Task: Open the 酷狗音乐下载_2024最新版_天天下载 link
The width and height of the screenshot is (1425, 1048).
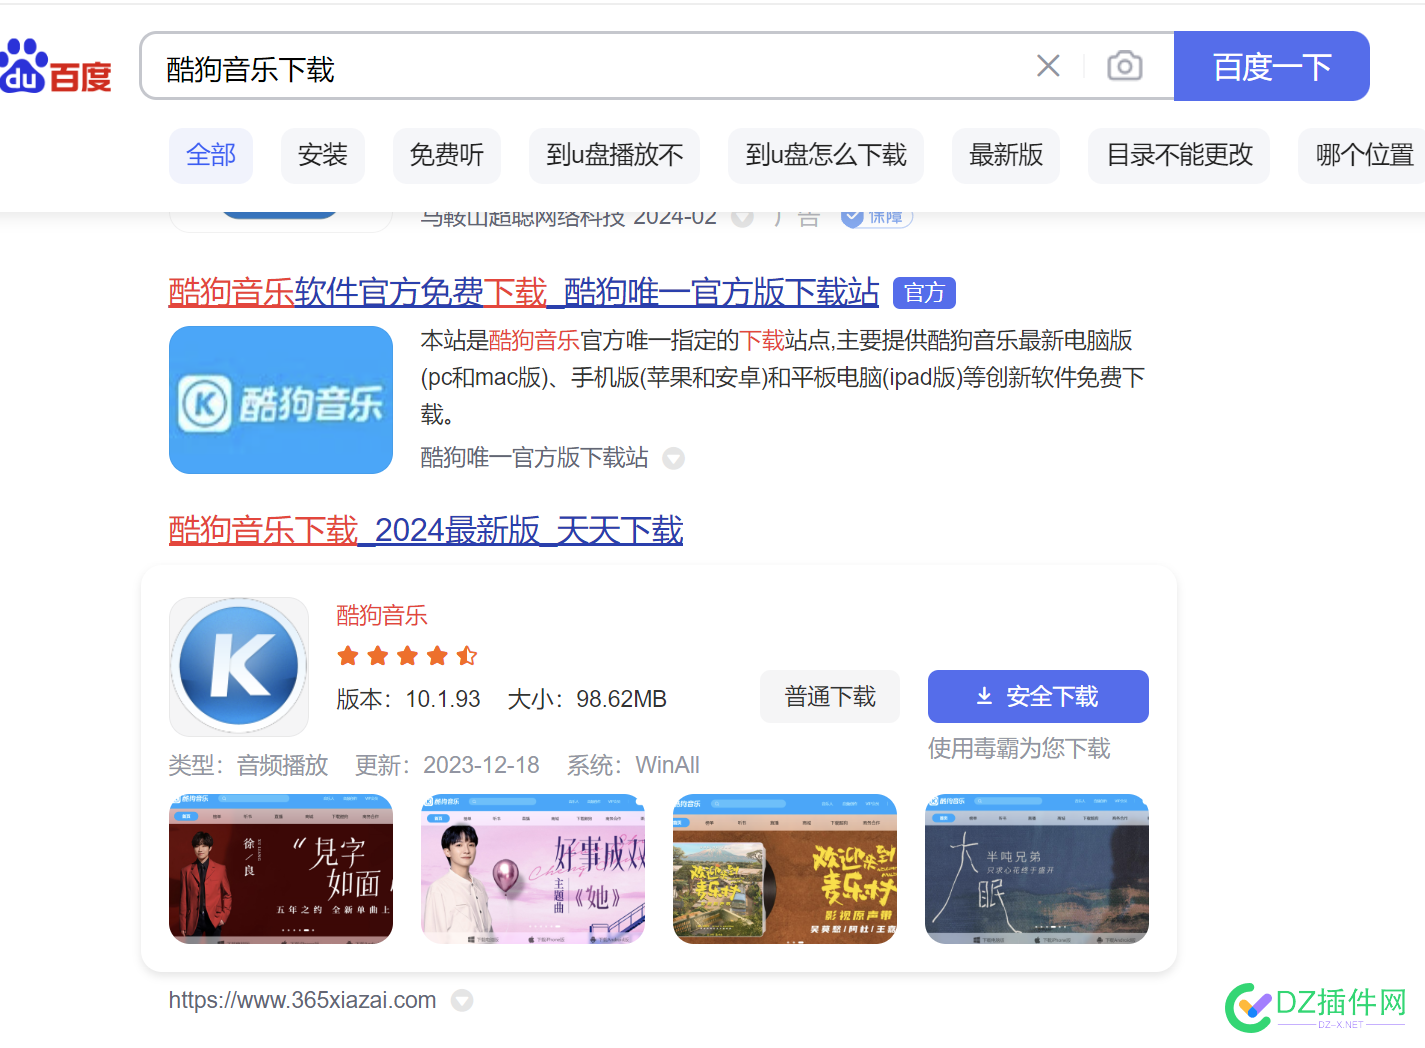Action: [425, 530]
